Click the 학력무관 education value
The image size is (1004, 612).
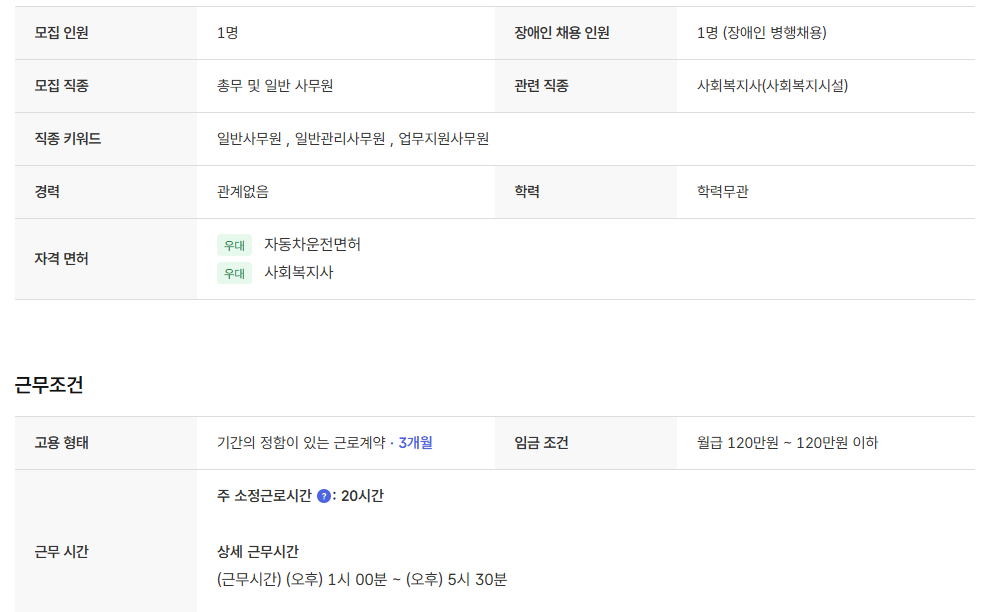point(722,192)
